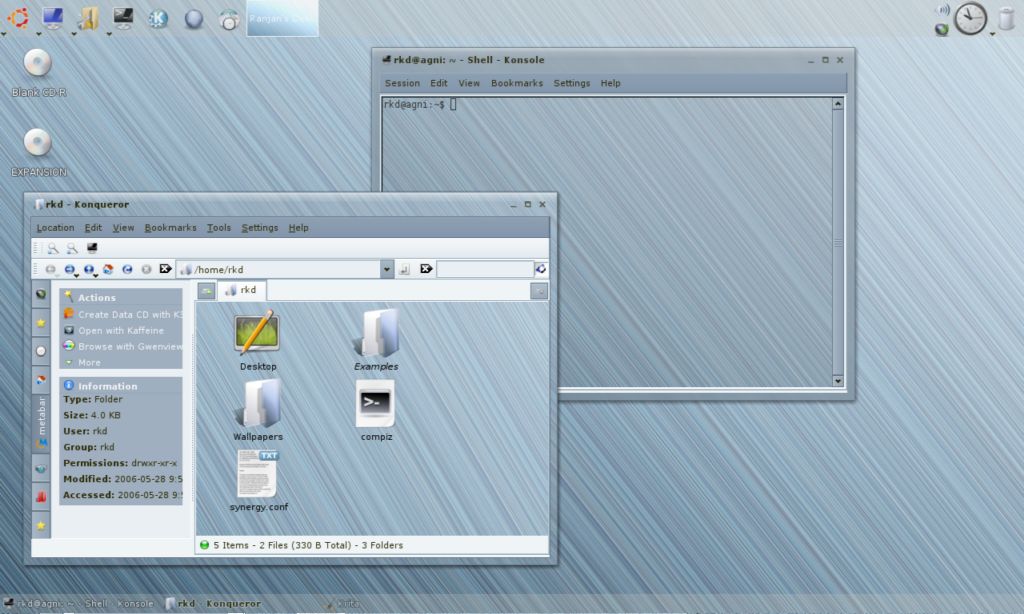The width and height of the screenshot is (1024, 614).
Task: Click Create Data CD with K3b action
Action: tap(123, 314)
